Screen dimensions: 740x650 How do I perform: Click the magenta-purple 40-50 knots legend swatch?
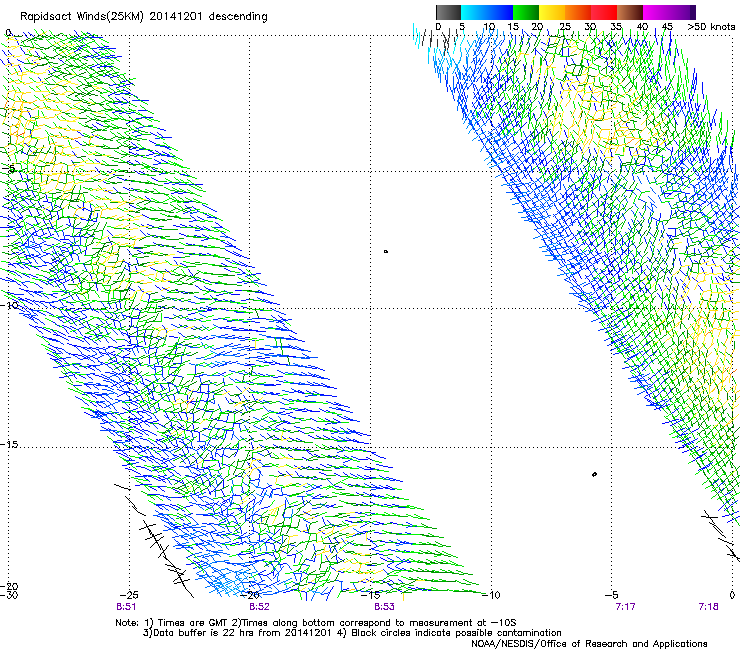669,12
